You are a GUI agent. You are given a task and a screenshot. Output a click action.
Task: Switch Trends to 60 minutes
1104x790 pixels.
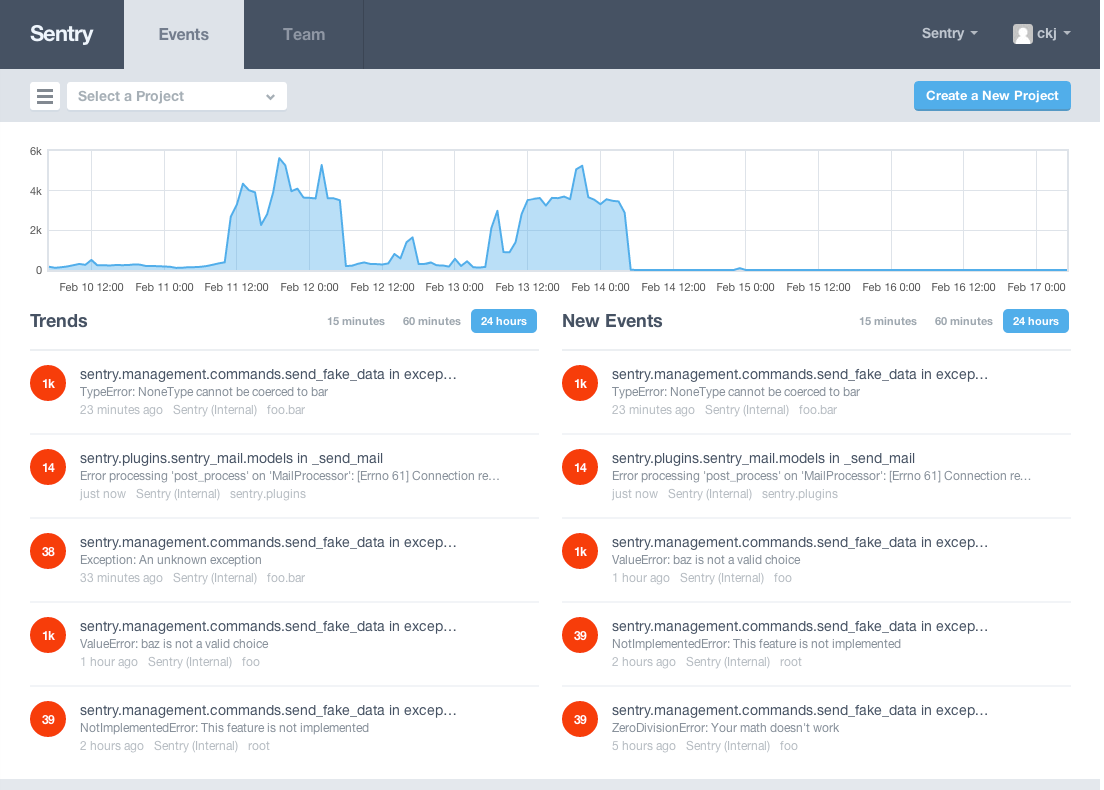(x=432, y=321)
